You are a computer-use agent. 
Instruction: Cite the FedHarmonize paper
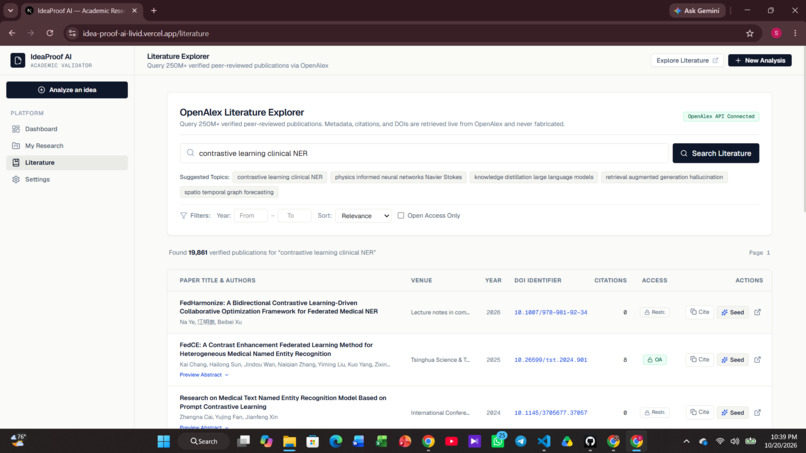coord(700,312)
